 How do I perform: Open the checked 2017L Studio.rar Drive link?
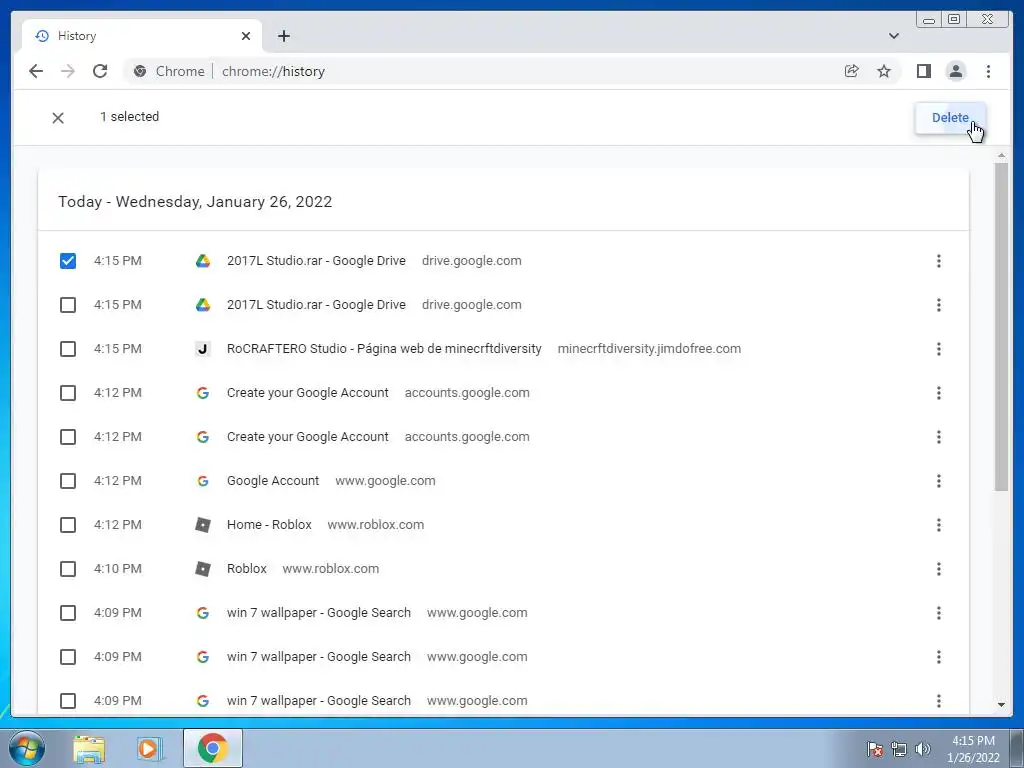[x=316, y=261]
